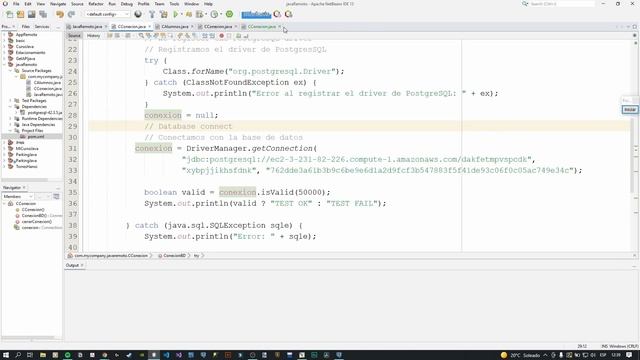
Task: Click the Search field at top right
Action: (562, 4)
